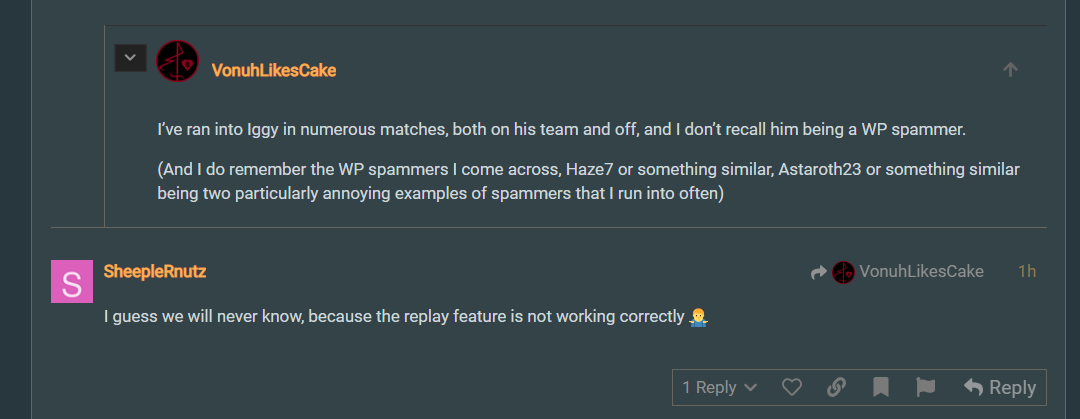Click the chevron beside 1 Reply
The height and width of the screenshot is (419, 1080).
click(751, 387)
